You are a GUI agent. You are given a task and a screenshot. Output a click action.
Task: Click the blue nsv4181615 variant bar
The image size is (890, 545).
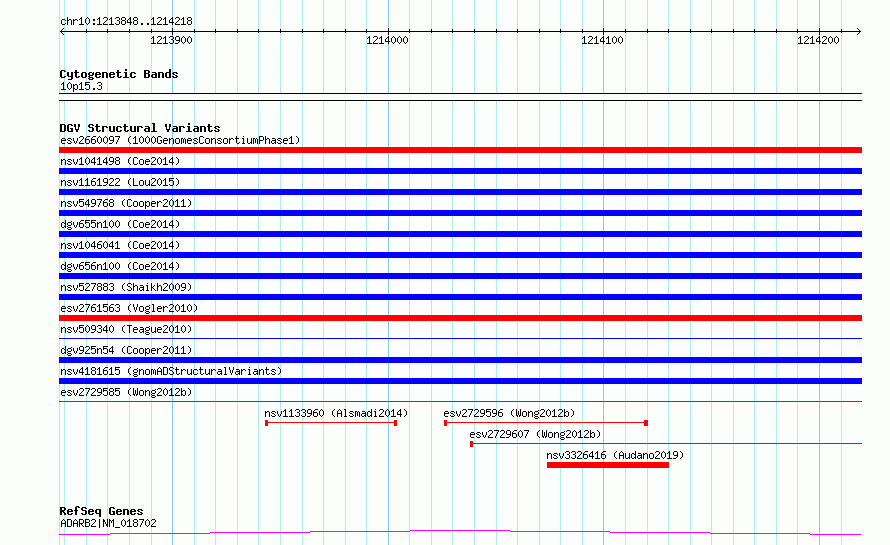tap(460, 381)
